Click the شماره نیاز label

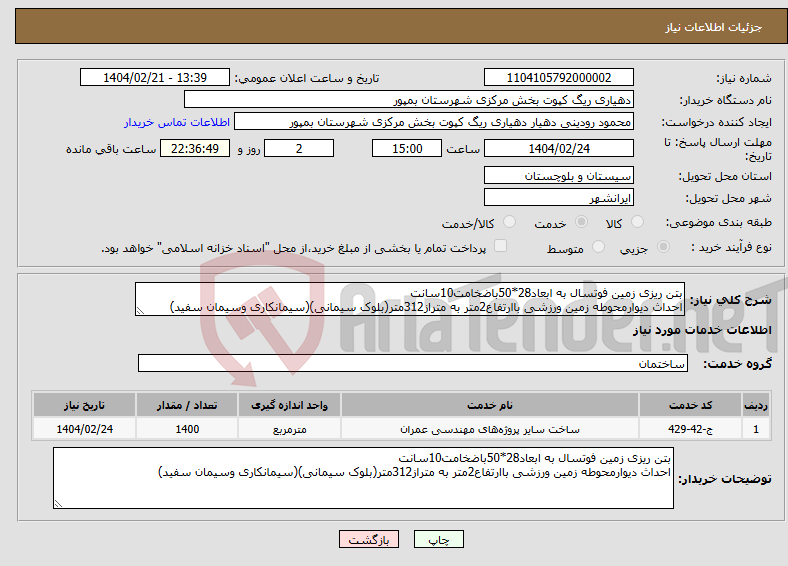point(744,78)
